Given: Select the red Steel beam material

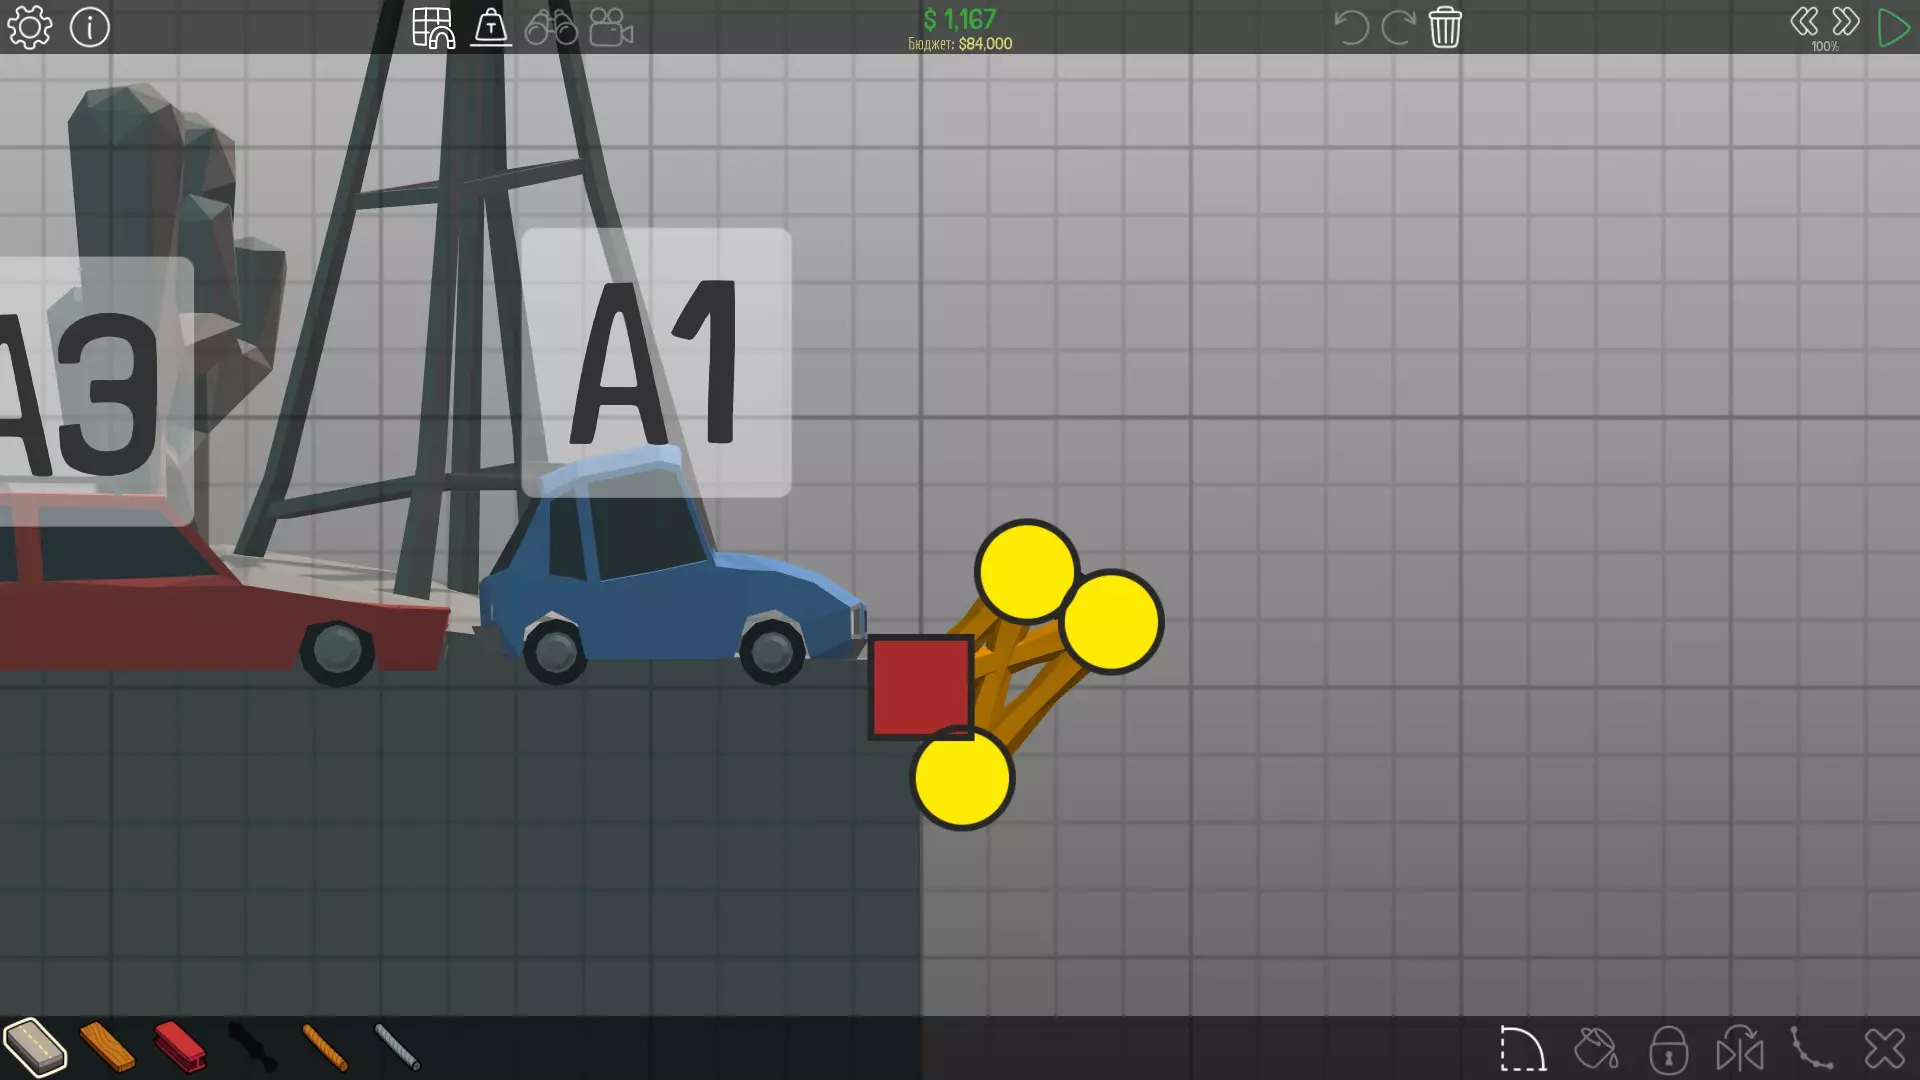Looking at the screenshot, I should tap(180, 1047).
